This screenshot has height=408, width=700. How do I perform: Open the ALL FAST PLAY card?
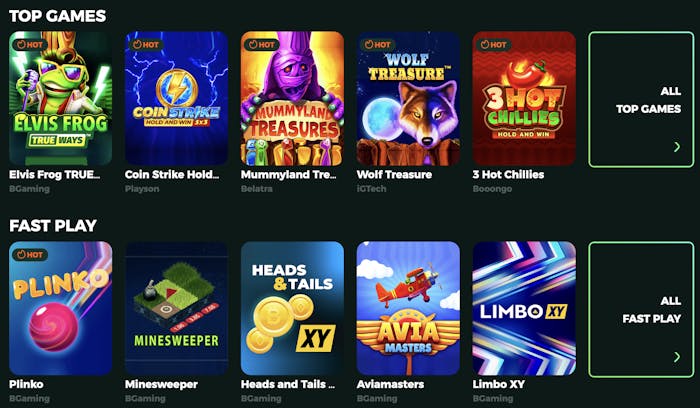click(641, 310)
